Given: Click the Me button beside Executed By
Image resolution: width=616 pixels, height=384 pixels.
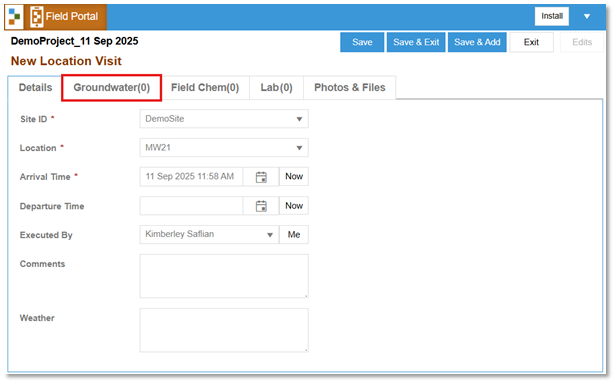Looking at the screenshot, I should tap(294, 235).
